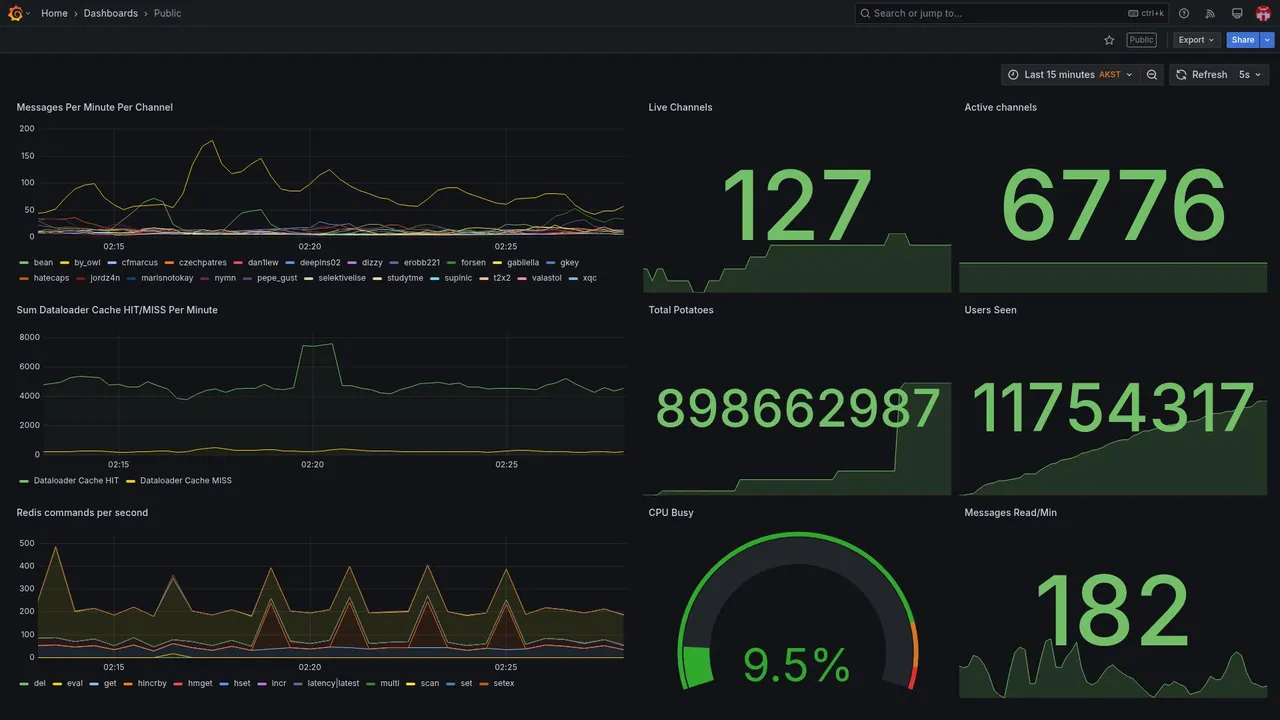Go to Home breadcrumb
This screenshot has width=1280, height=720.
54,13
